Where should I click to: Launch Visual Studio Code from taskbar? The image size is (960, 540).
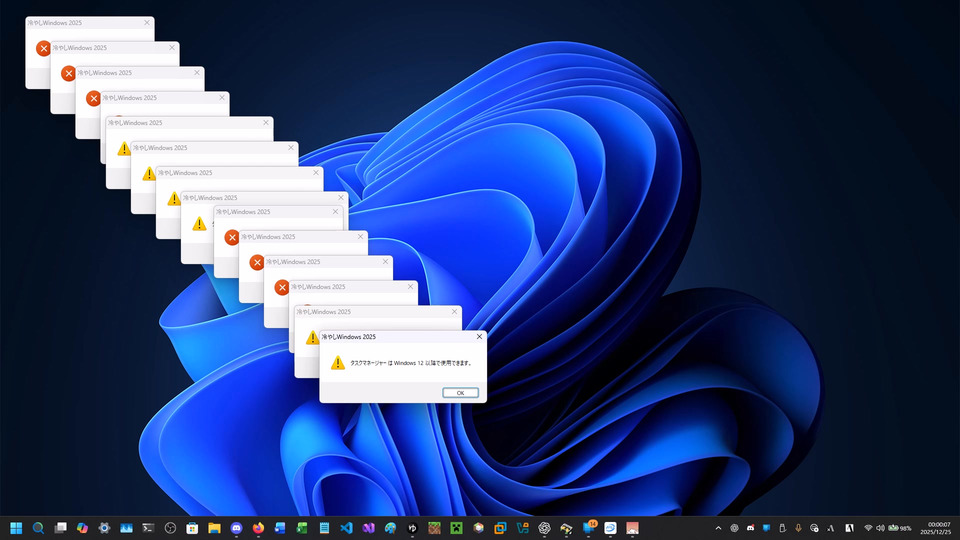347,528
